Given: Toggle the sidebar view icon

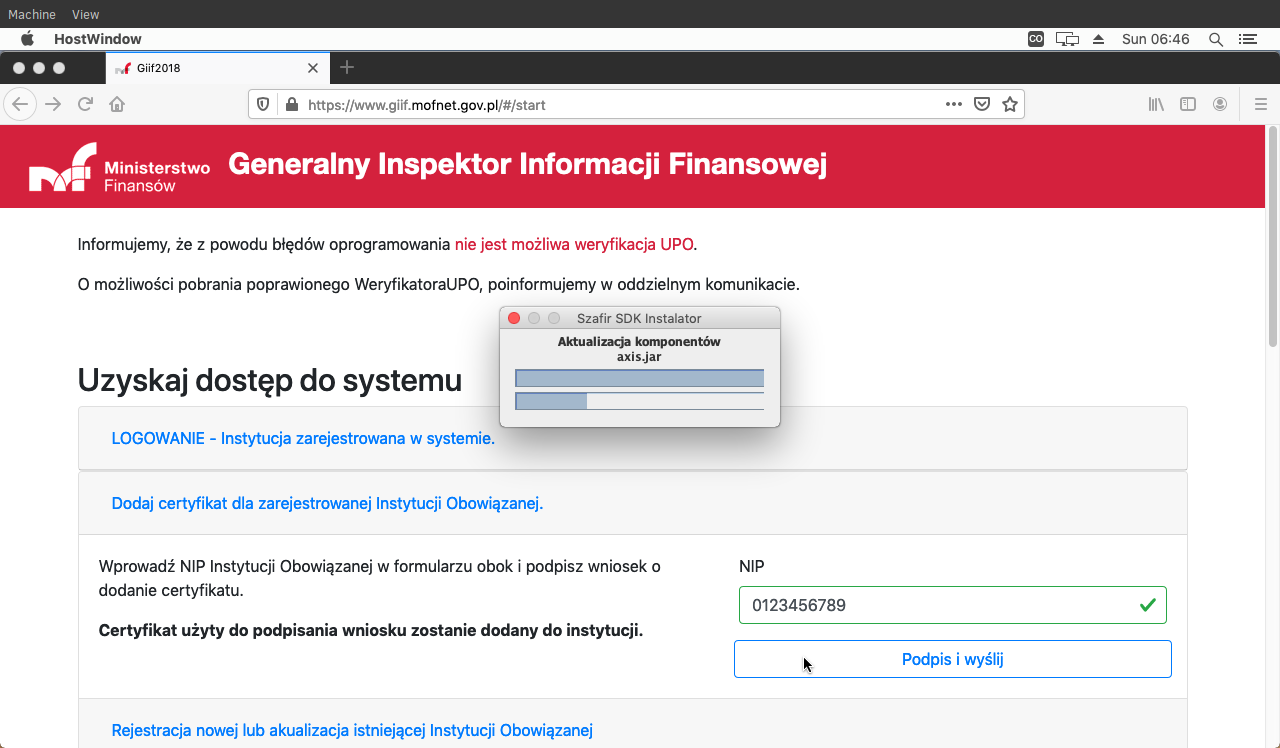Looking at the screenshot, I should tap(1188, 104).
